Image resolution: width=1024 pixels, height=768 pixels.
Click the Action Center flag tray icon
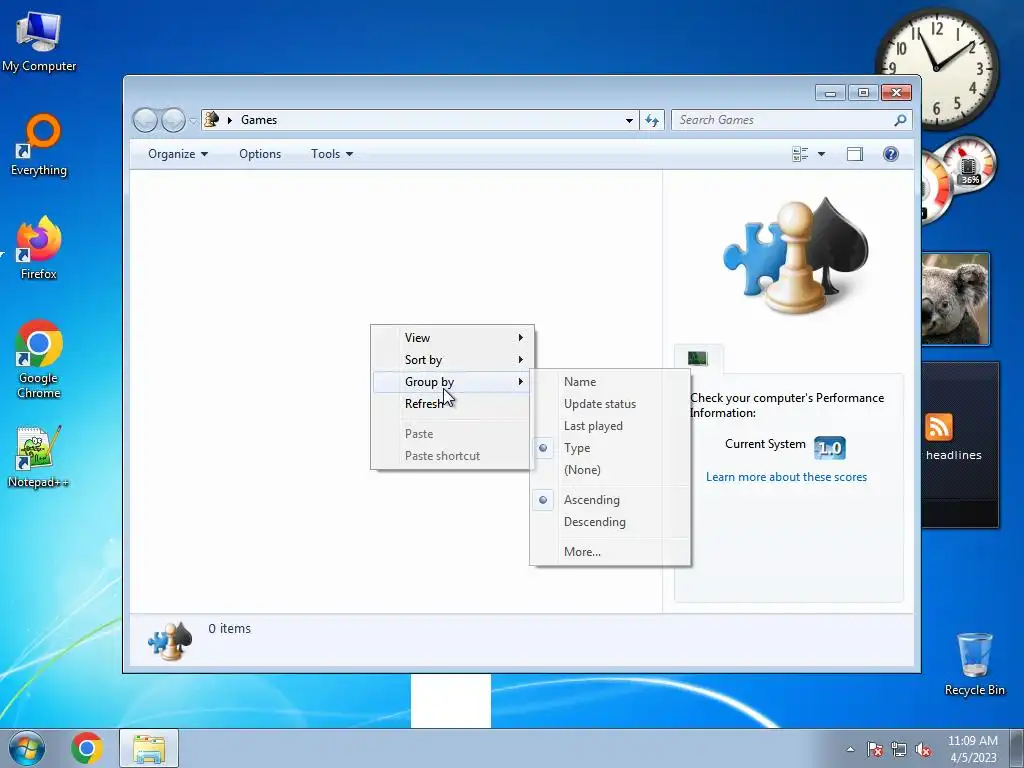pos(875,749)
